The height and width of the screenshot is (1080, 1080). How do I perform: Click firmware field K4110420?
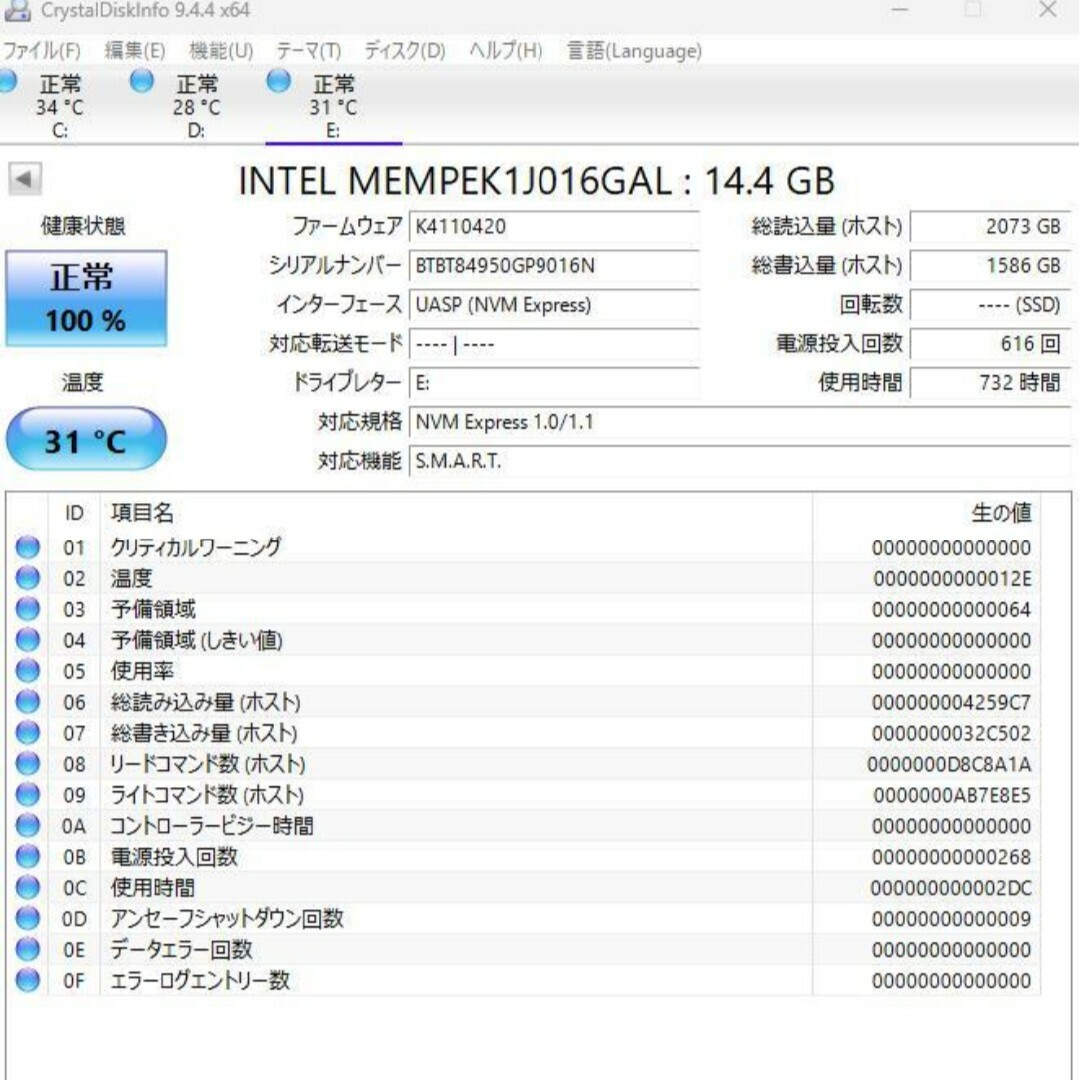point(554,227)
